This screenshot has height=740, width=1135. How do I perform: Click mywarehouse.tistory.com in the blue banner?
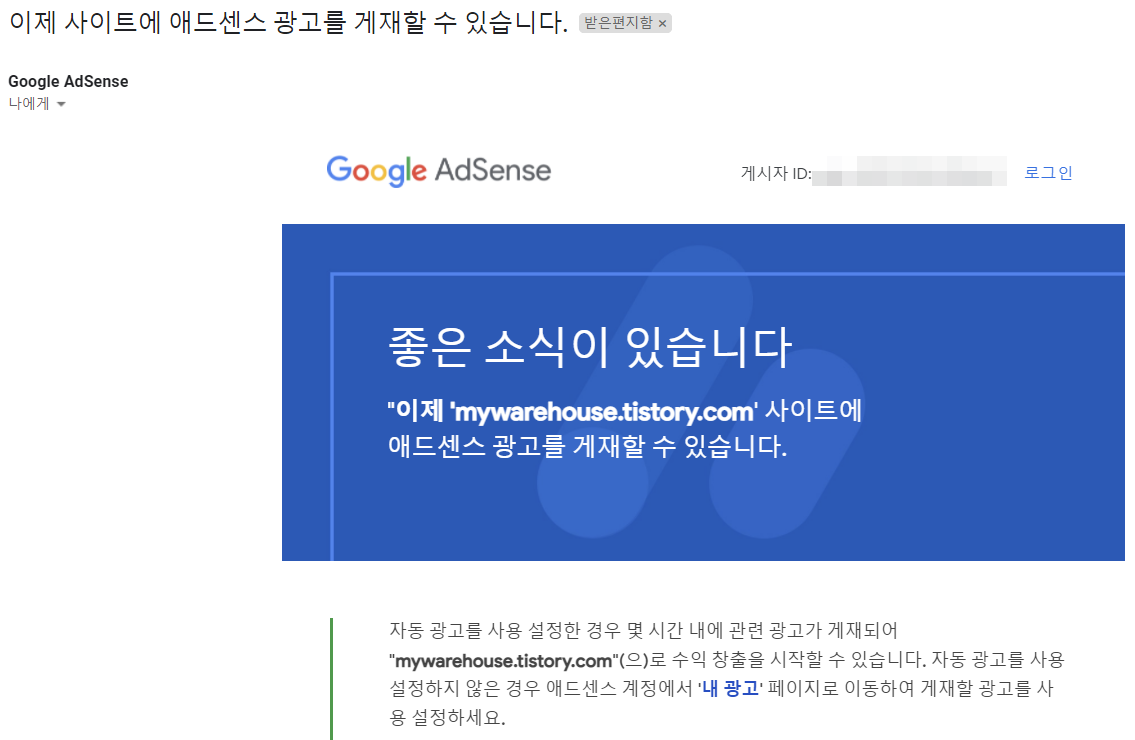click(604, 412)
